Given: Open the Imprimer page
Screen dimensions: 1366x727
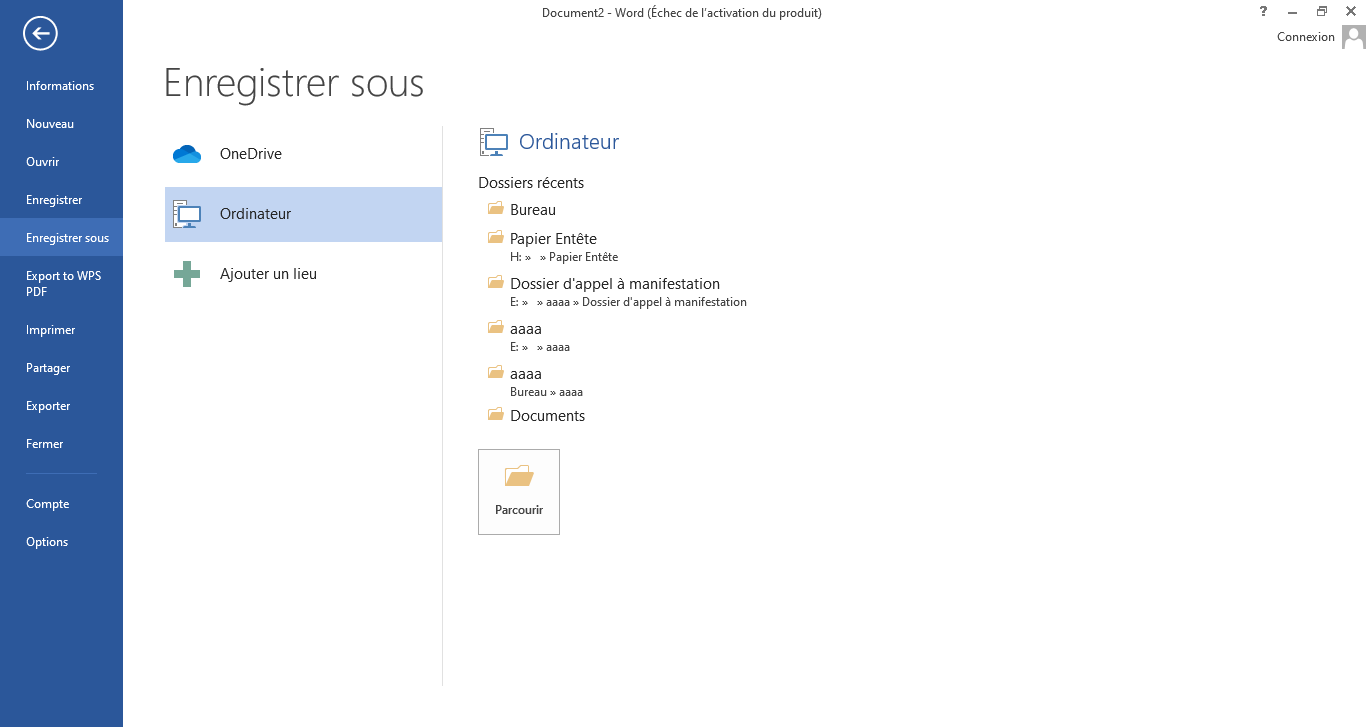Looking at the screenshot, I should (61, 330).
